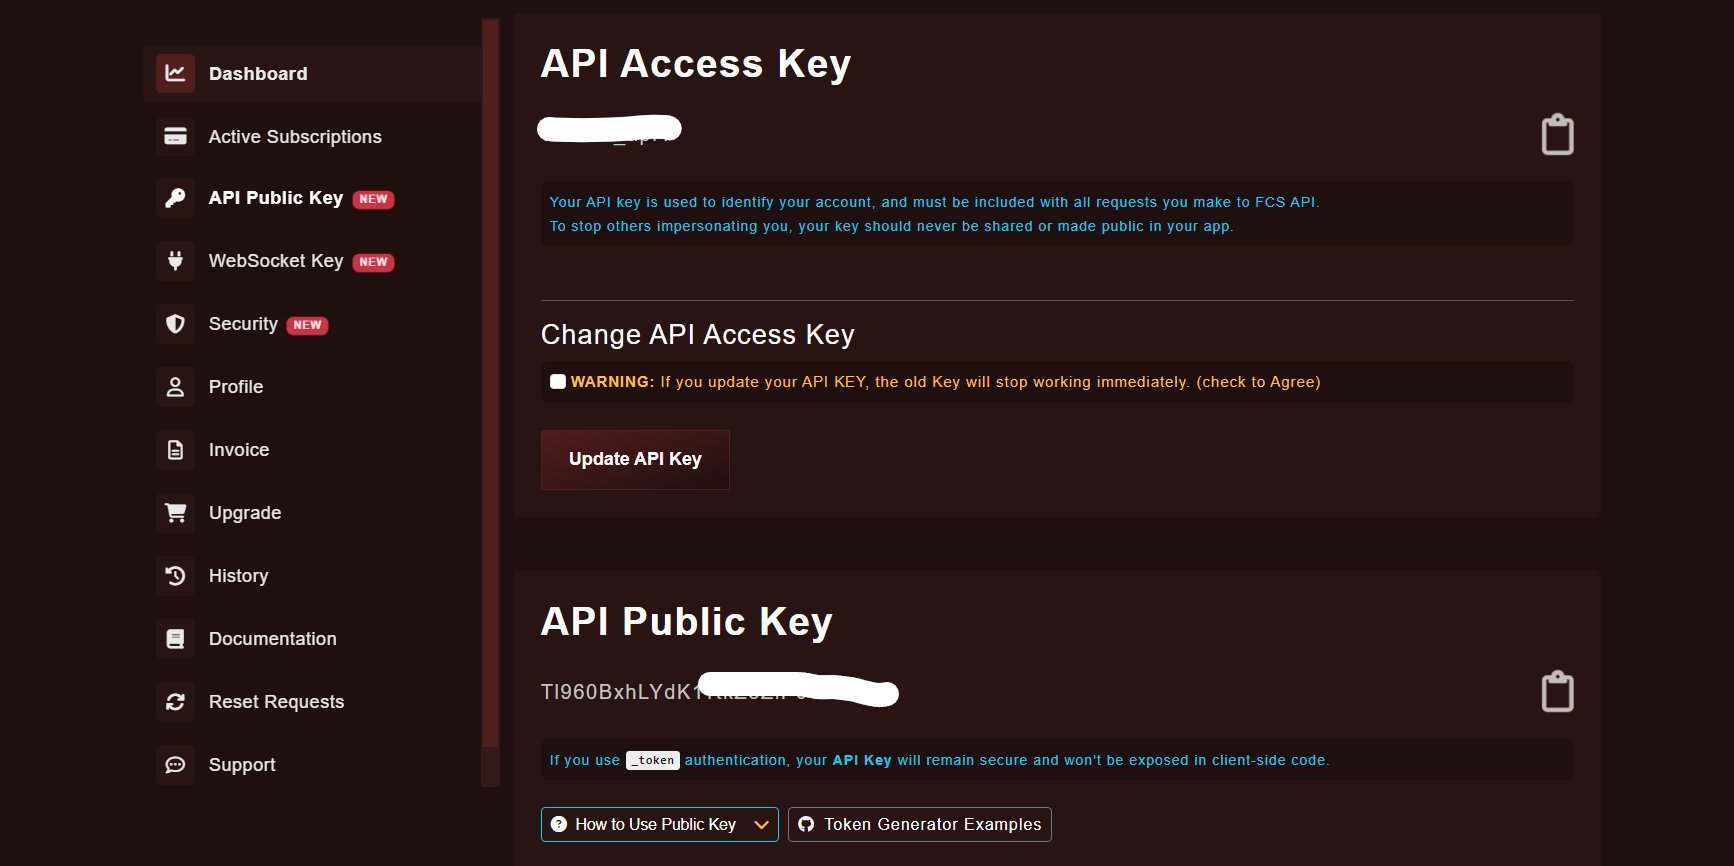
Task: Click the Reset Requests refresh icon
Action: (175, 702)
